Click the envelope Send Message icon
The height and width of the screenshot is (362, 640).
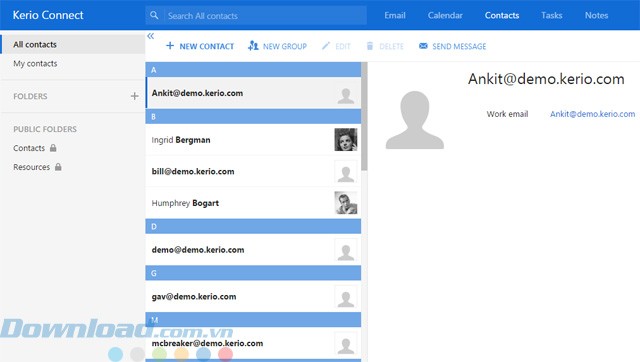pos(423,46)
